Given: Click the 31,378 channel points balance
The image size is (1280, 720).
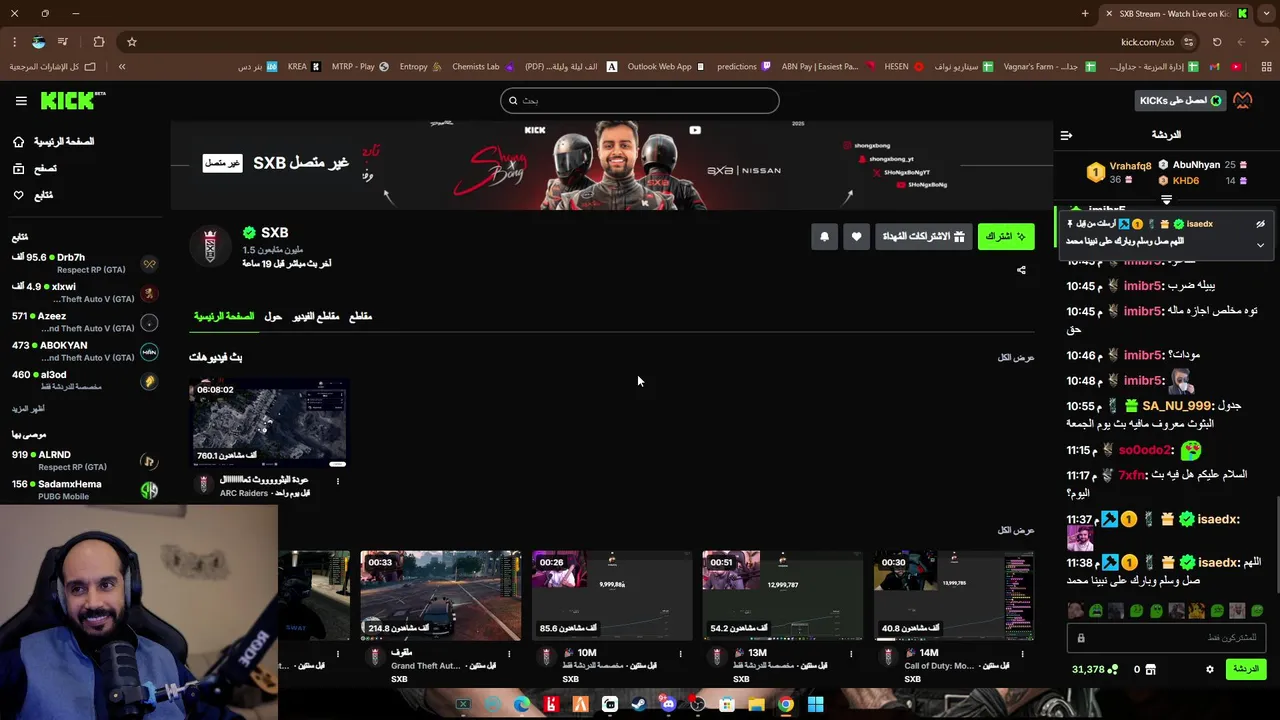Looking at the screenshot, I should point(1094,670).
